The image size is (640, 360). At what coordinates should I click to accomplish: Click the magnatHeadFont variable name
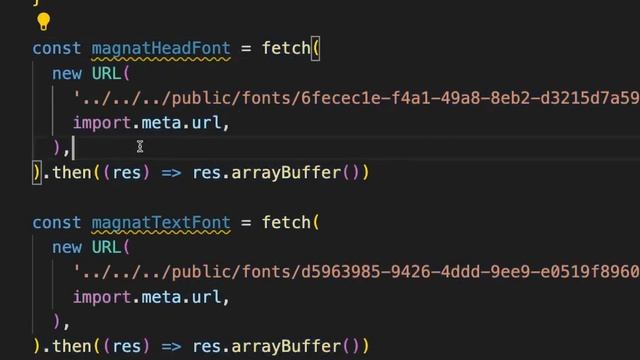[x=161, y=49]
